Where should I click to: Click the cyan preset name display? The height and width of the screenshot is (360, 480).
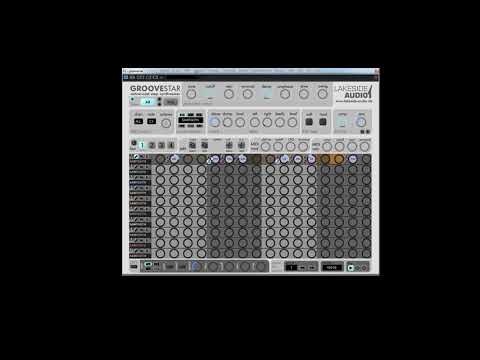coord(148,102)
